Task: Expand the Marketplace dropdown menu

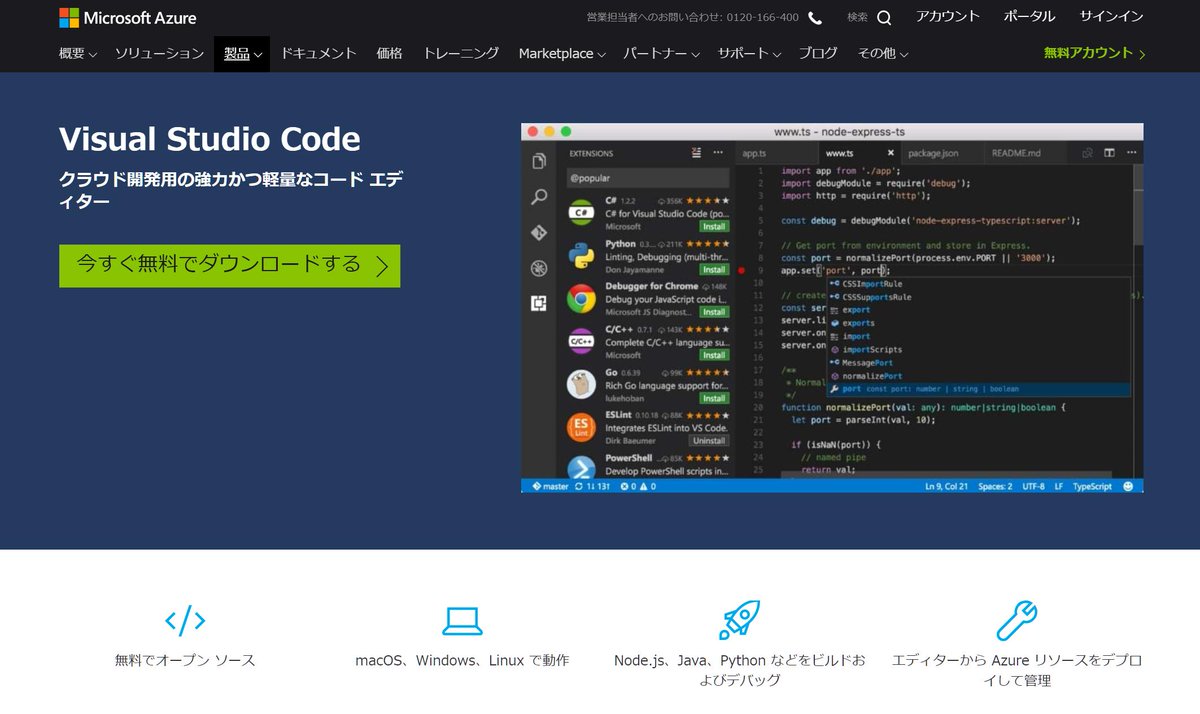Action: pyautogui.click(x=562, y=54)
